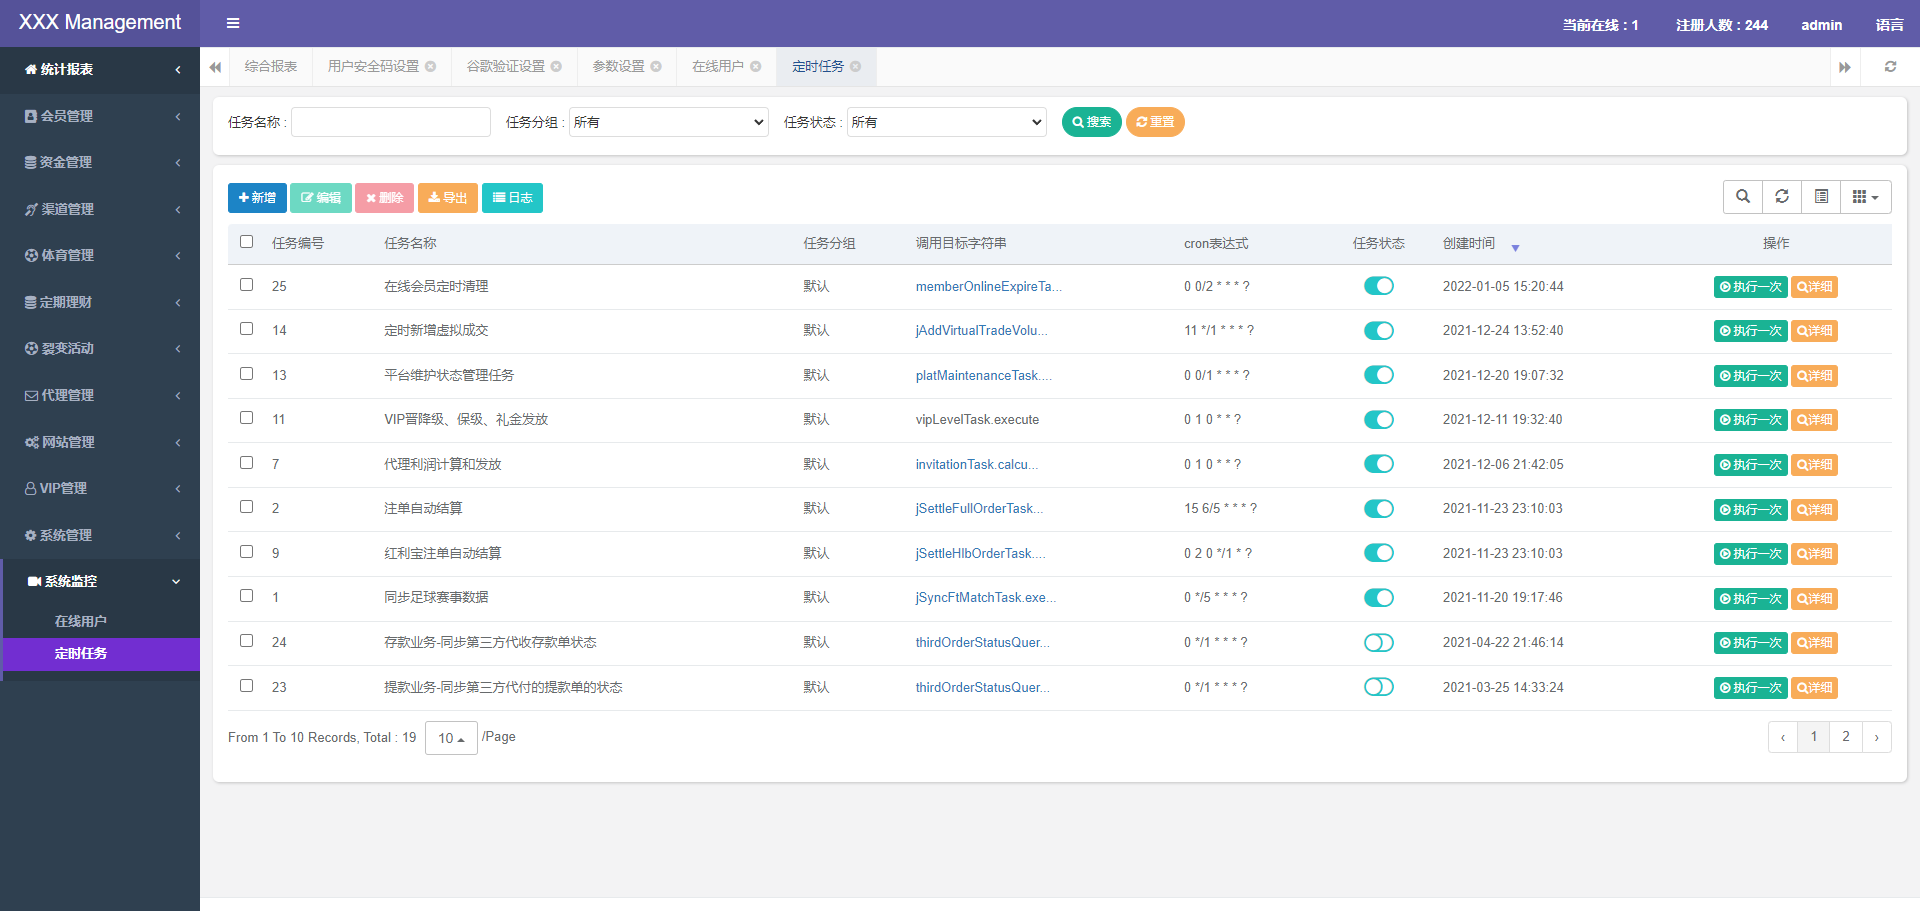Refresh the table using toolbar refresh icon

click(1782, 197)
